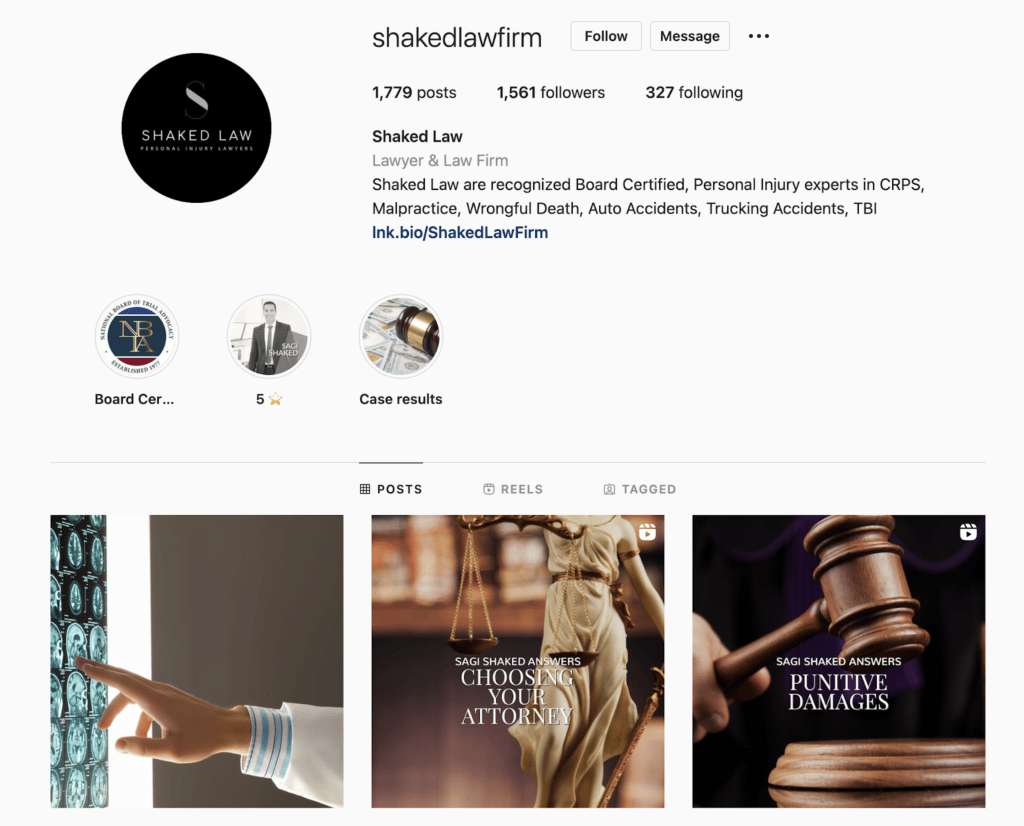Viewport: 1024px width, 826px height.
Task: View the 1,561 followers list
Action: coord(551,93)
